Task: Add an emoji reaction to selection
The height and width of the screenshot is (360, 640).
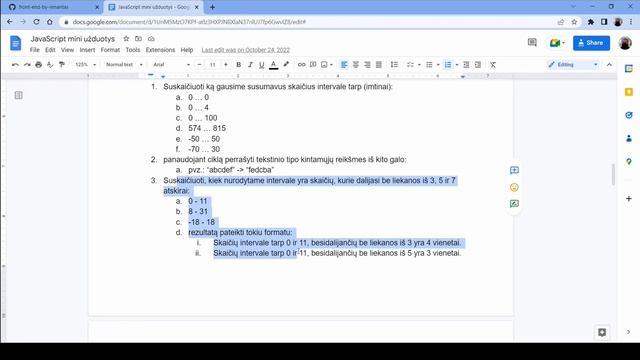Action: pyautogui.click(x=514, y=187)
